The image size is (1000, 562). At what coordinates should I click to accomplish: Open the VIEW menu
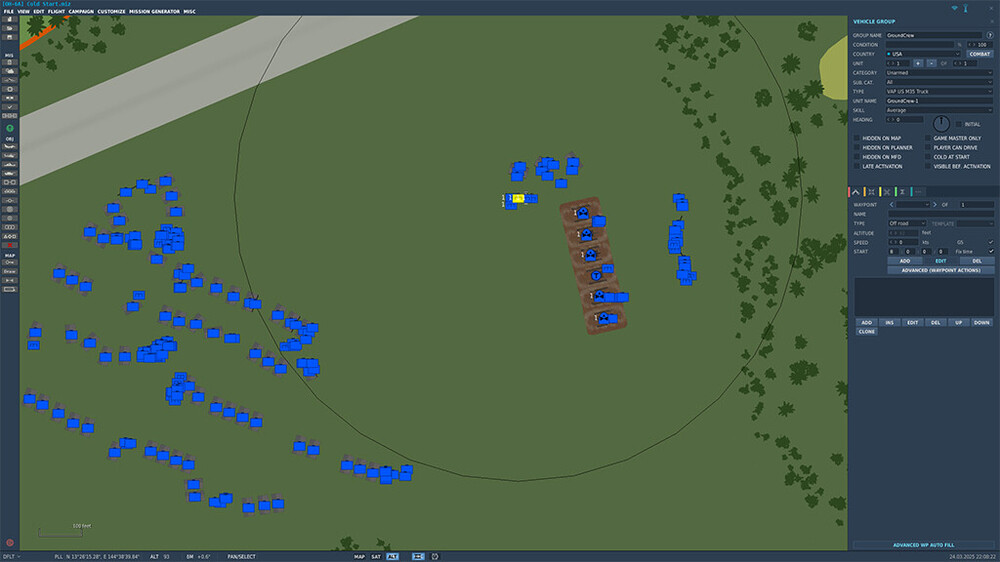[24, 11]
